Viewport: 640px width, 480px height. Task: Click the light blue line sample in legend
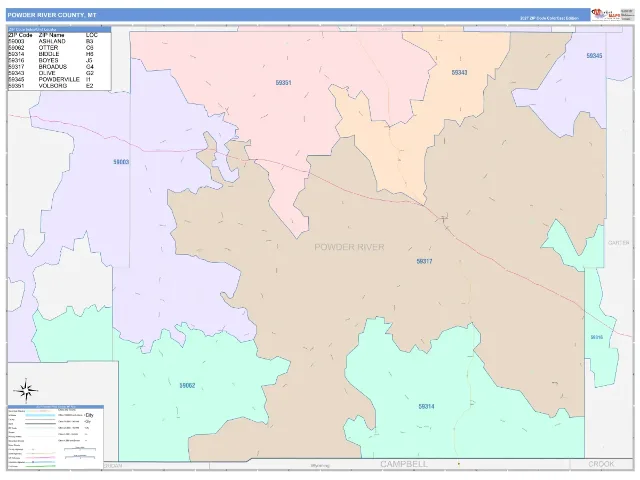[x=40, y=415]
